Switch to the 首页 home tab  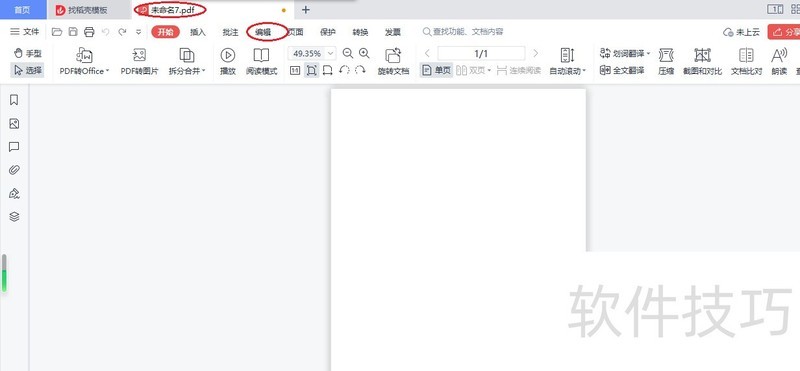coord(22,10)
